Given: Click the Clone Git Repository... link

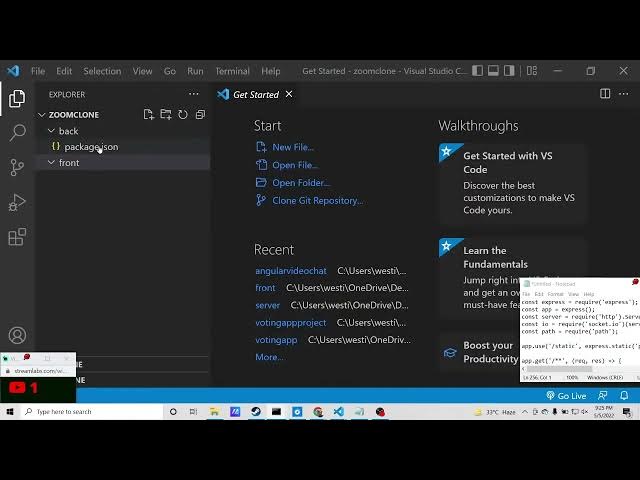Looking at the screenshot, I should (309, 200).
